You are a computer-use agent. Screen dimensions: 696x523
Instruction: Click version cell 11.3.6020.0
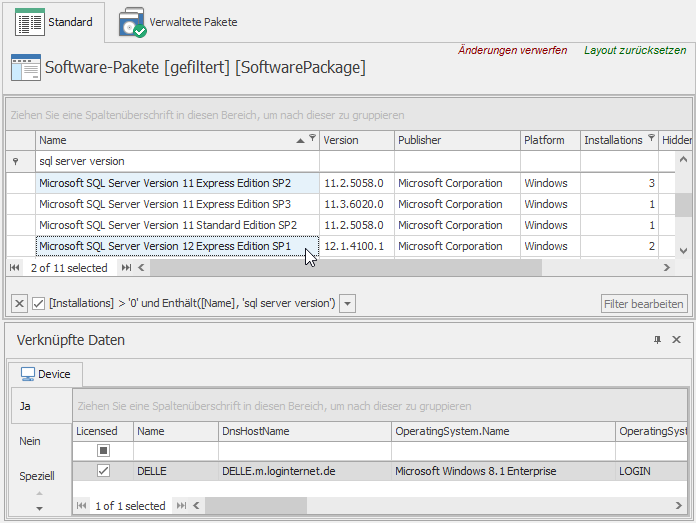click(x=356, y=204)
